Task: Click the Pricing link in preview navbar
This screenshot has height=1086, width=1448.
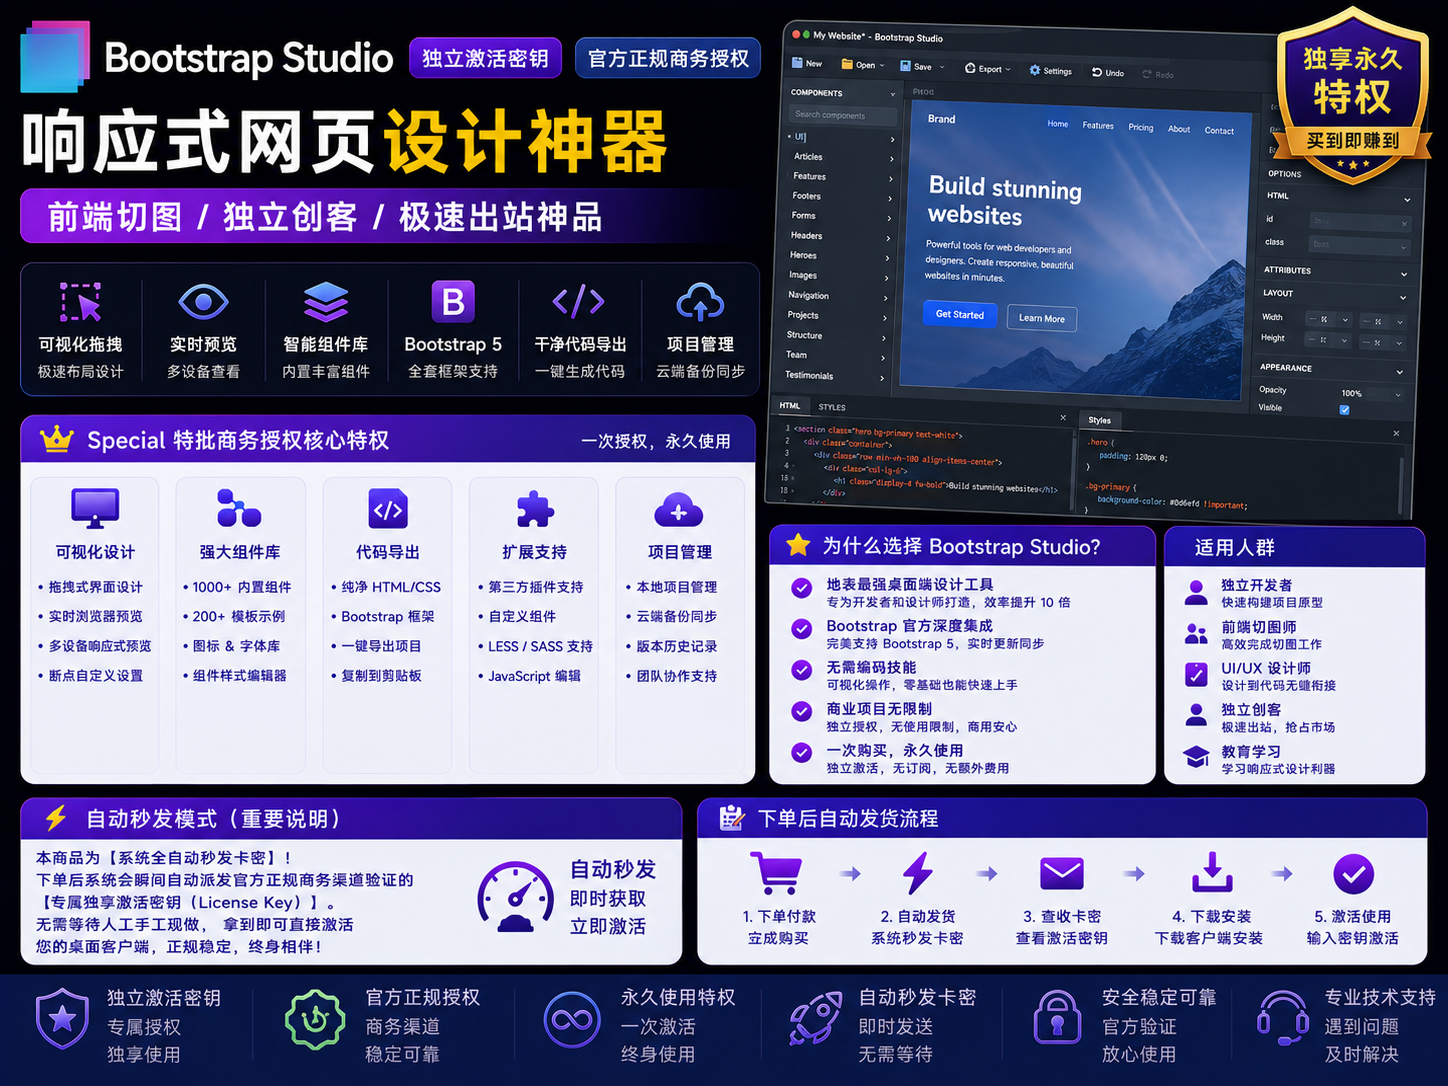Action: click(x=1141, y=127)
